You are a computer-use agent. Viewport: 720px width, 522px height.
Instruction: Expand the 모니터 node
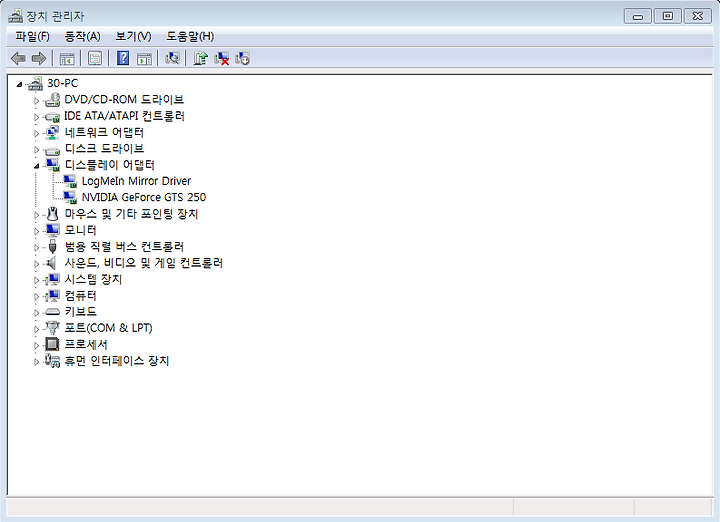(x=37, y=231)
